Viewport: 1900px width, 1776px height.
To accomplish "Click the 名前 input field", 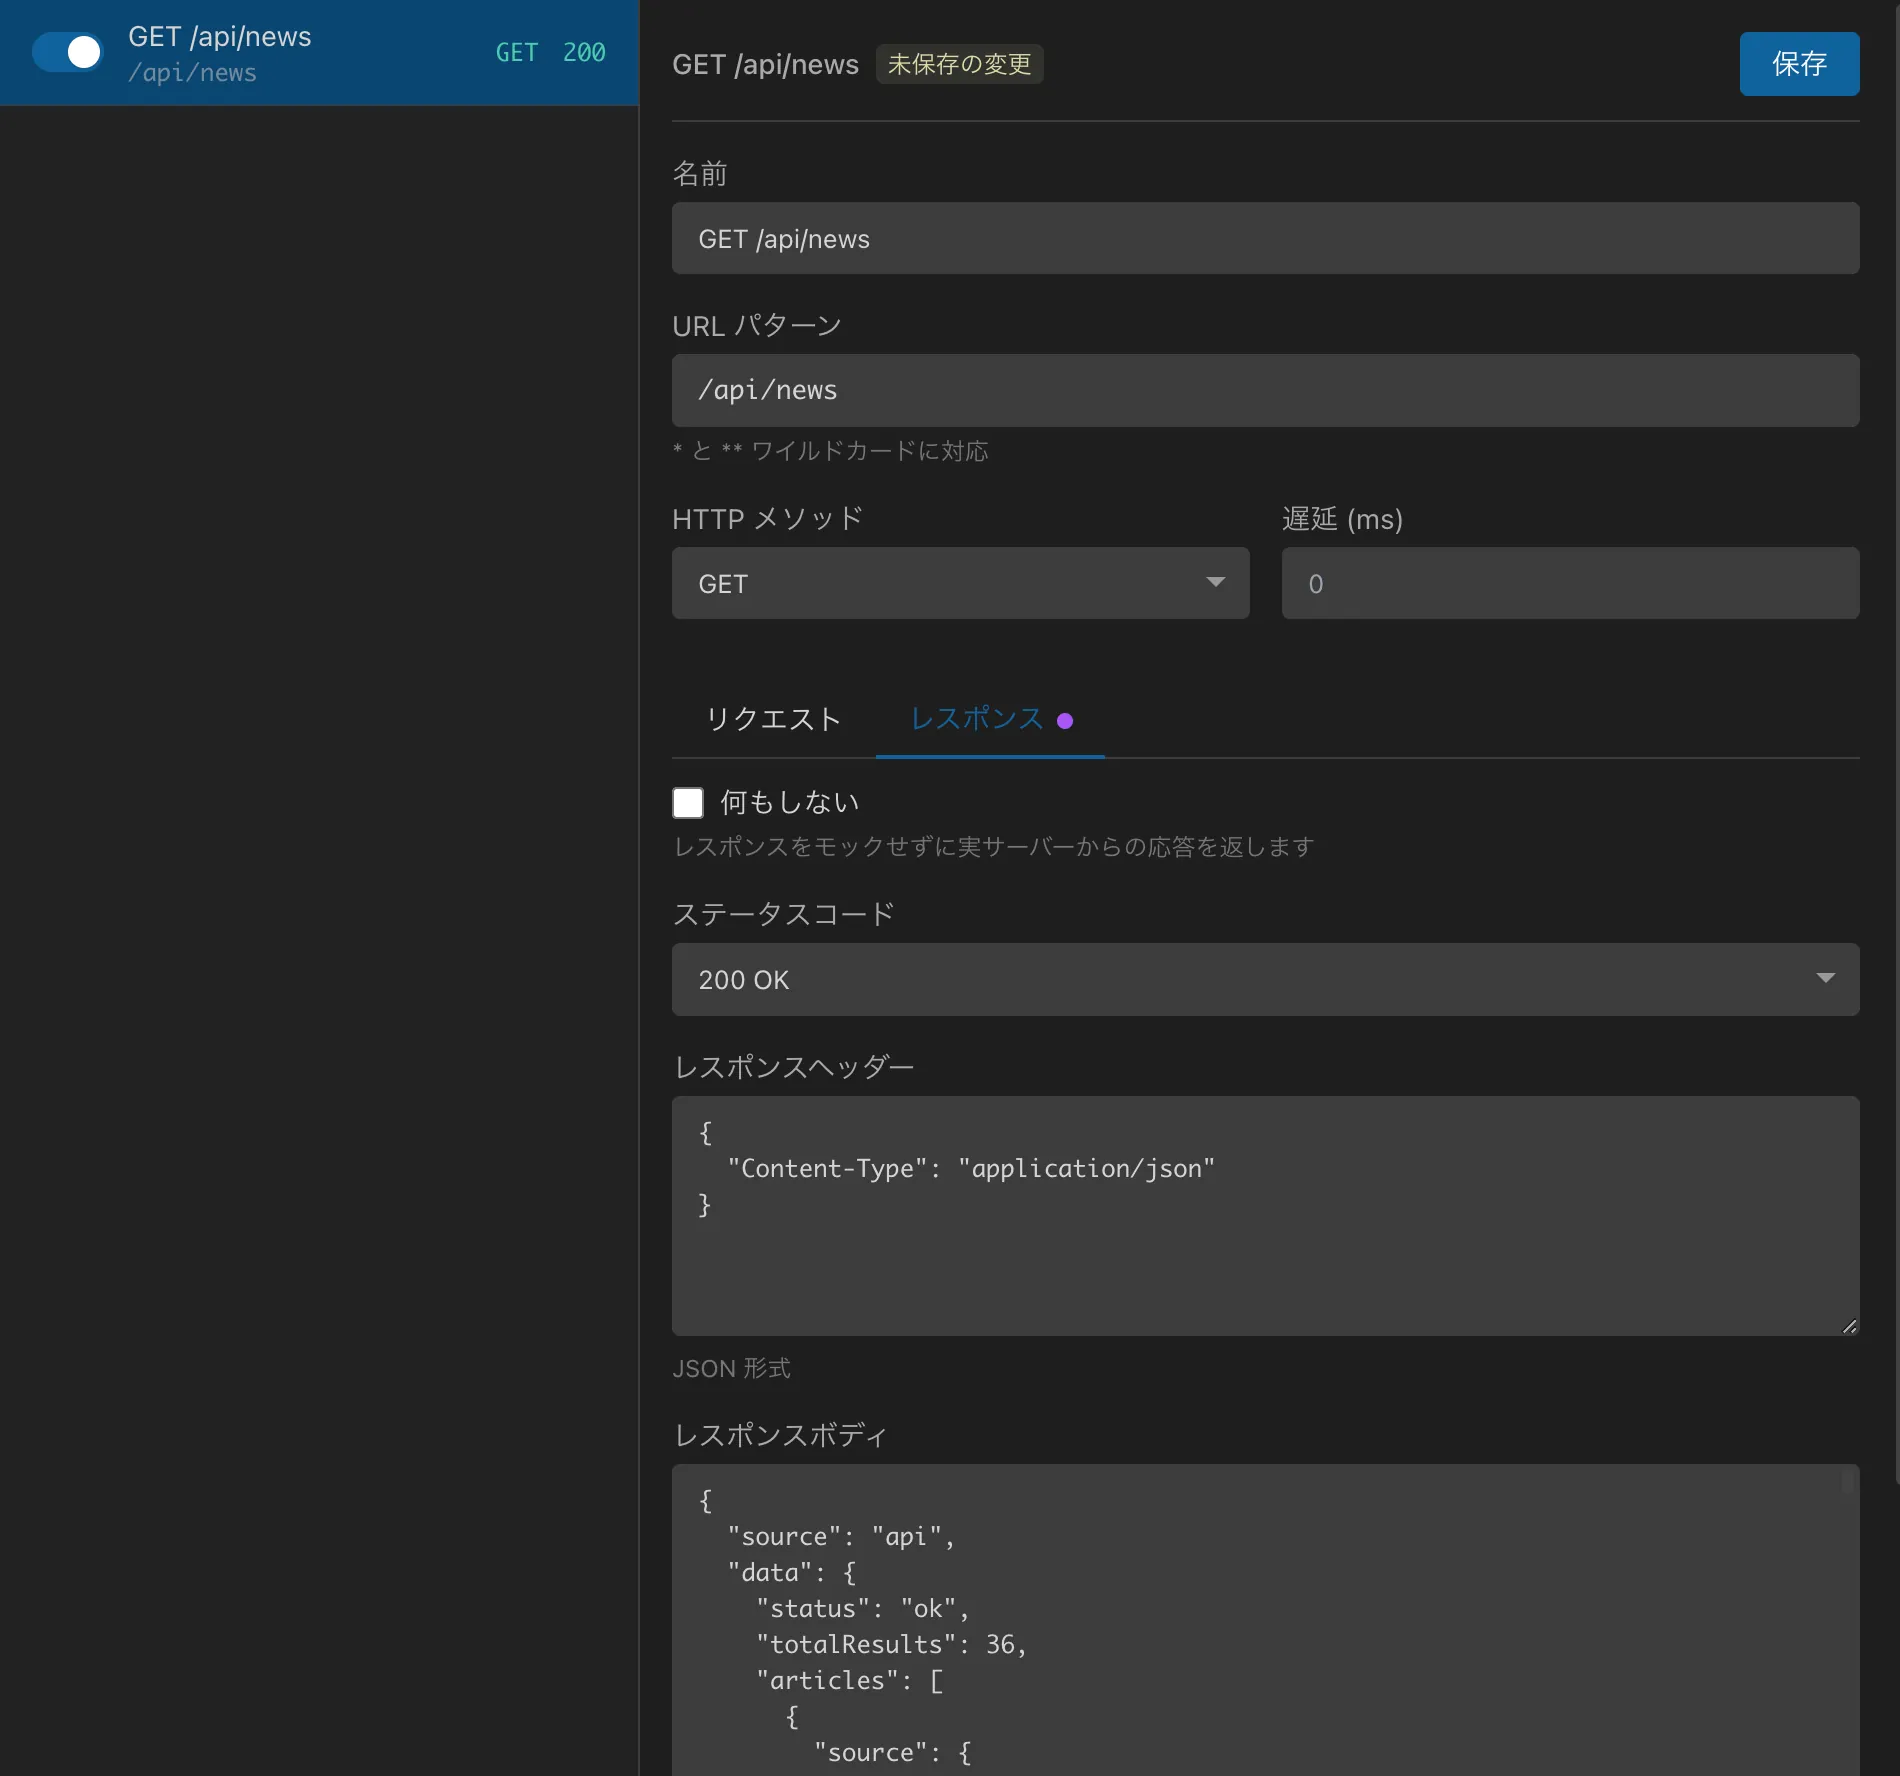I will pyautogui.click(x=1265, y=239).
